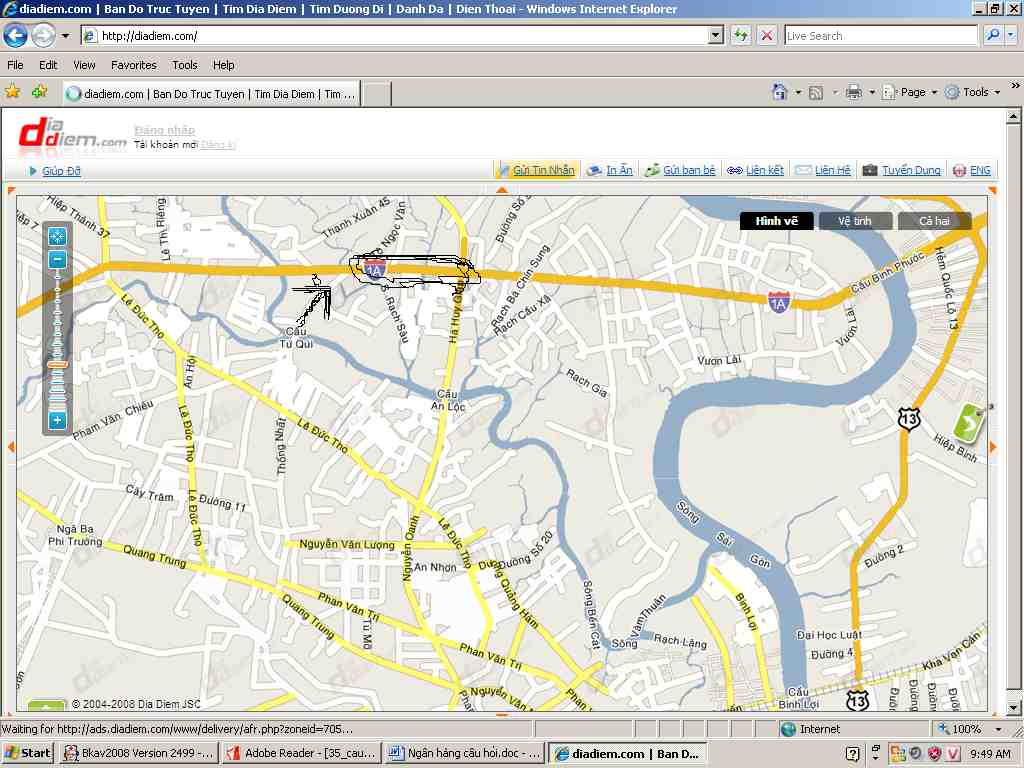
Task: Click the green tag icon on map
Action: [970, 423]
